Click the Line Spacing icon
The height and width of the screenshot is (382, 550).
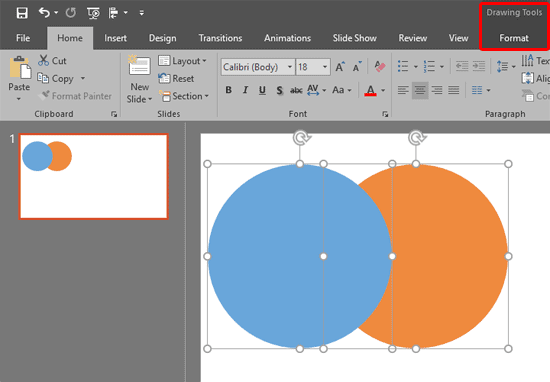click(502, 66)
